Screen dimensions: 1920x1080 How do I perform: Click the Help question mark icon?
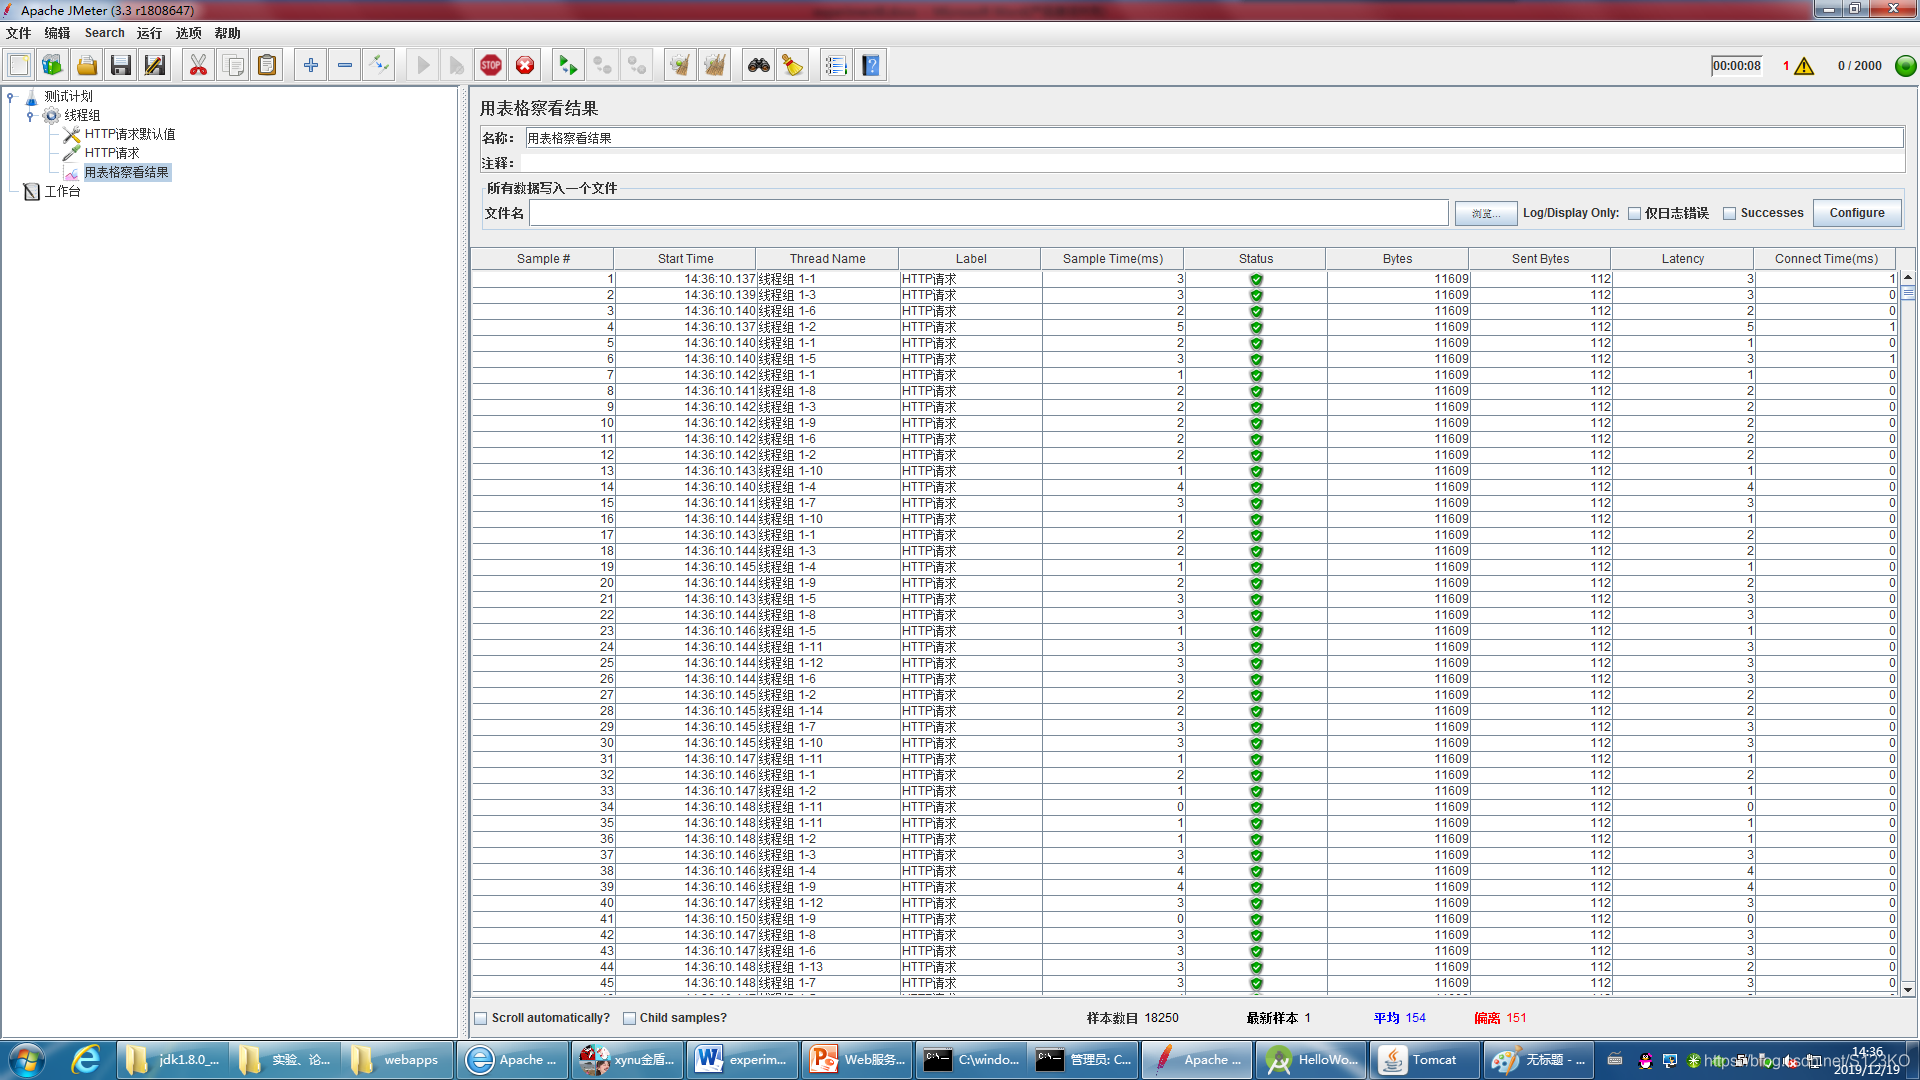coord(871,66)
